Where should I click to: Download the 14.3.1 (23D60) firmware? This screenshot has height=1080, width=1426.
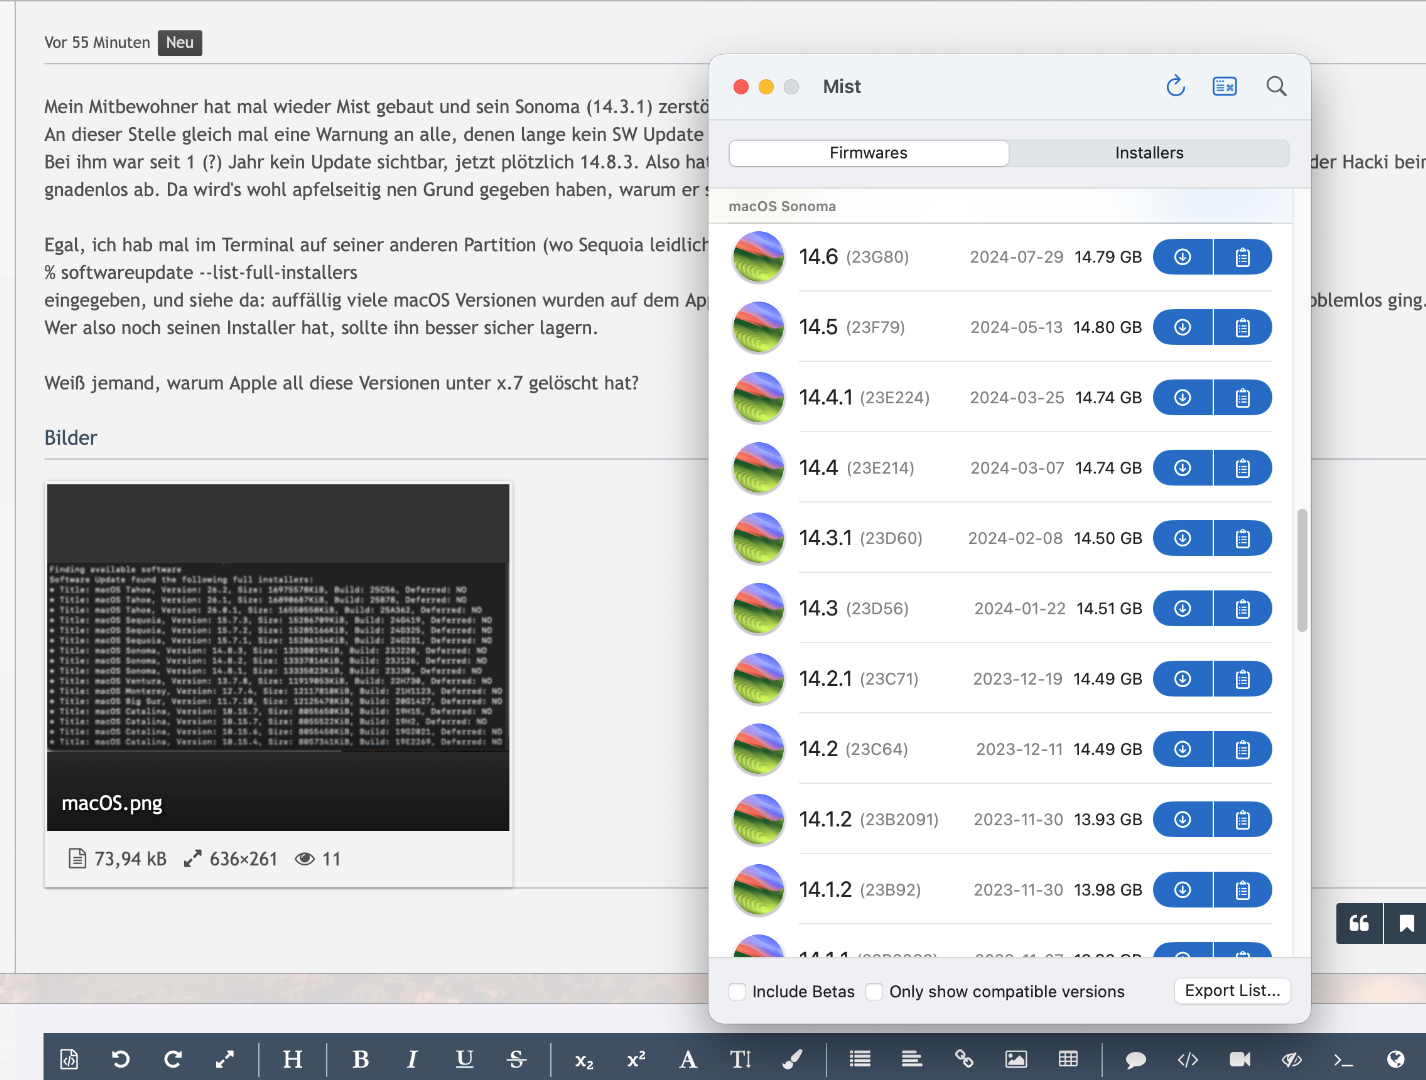point(1183,538)
